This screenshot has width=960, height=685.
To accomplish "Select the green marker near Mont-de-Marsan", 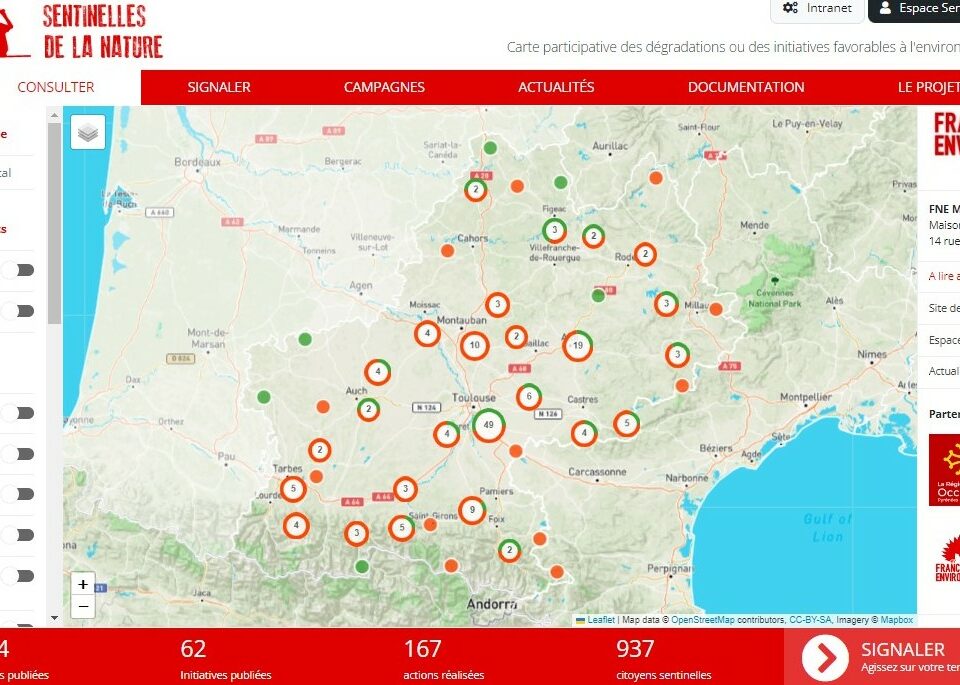I will tap(305, 339).
